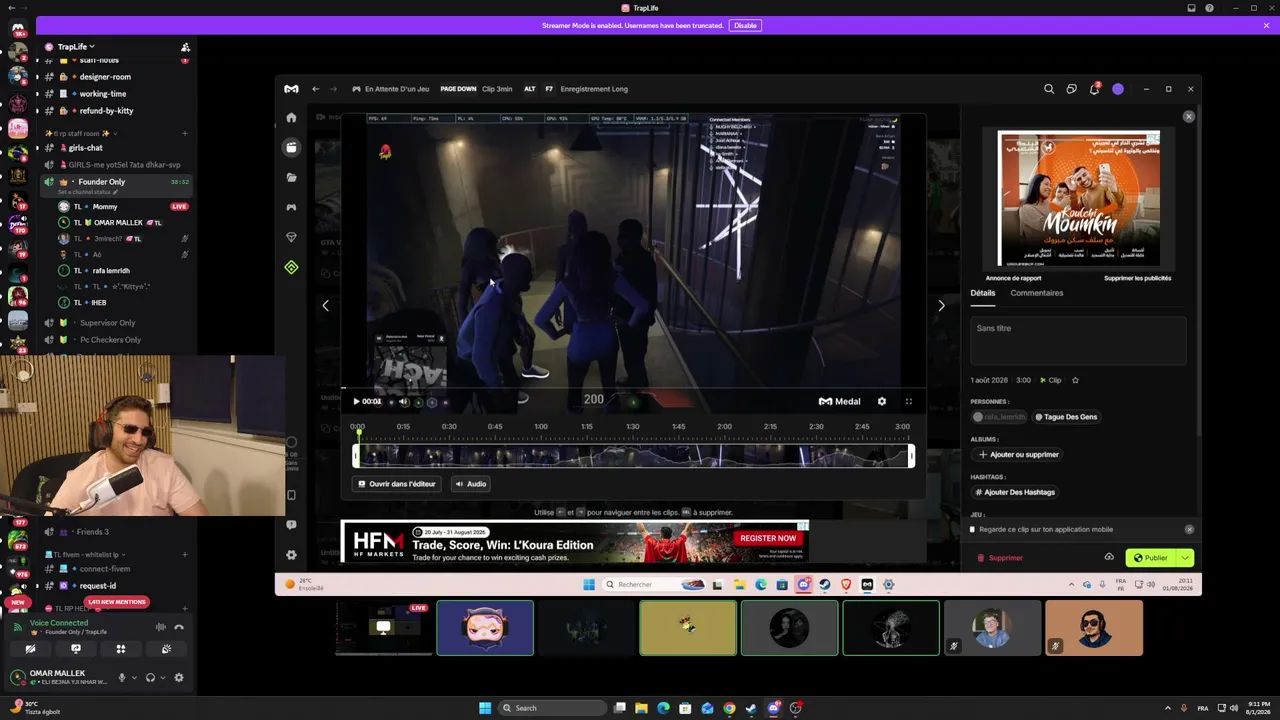
Task: Click the clip timeline thumbnail strip
Action: point(634,456)
